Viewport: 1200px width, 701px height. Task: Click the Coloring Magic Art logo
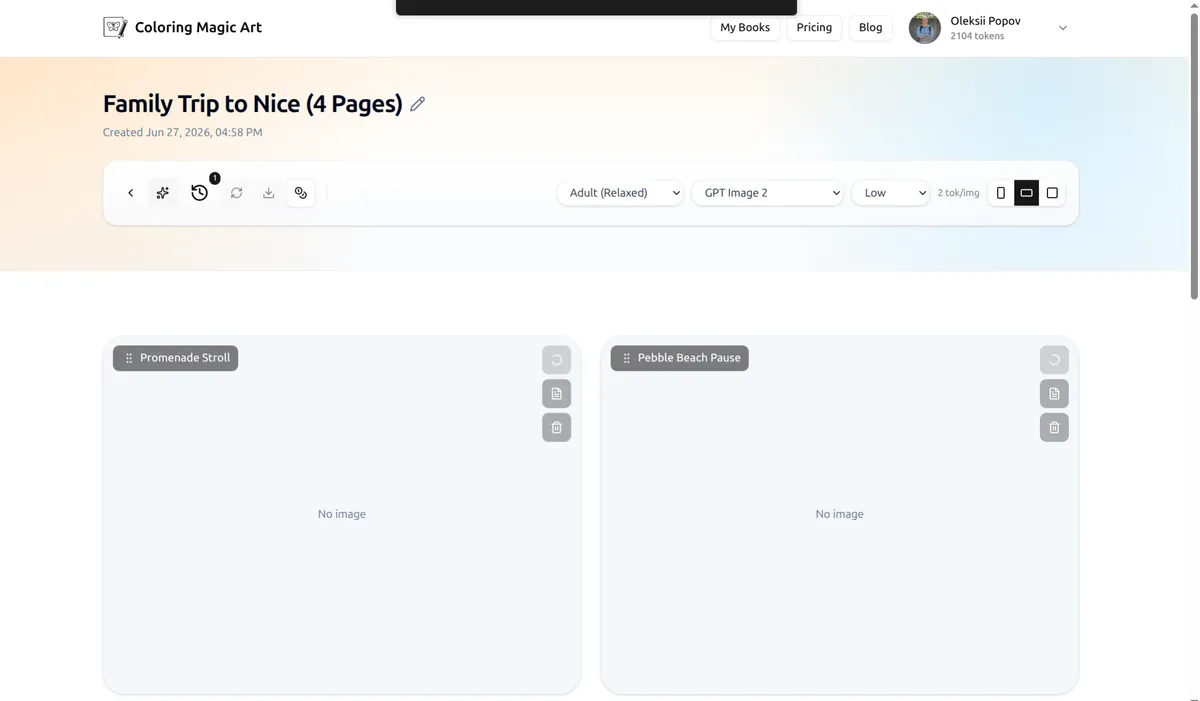pos(183,28)
